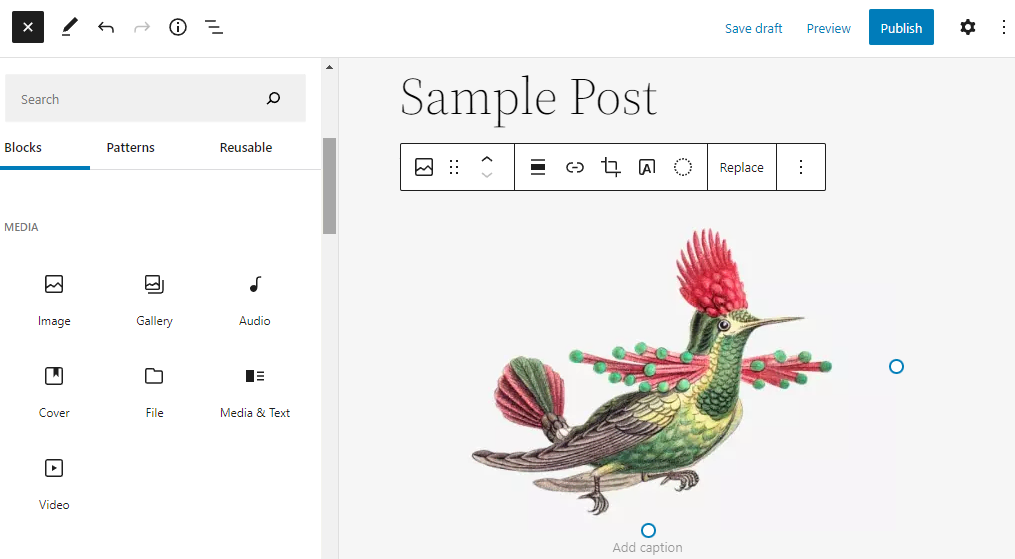Click the Save draft link
This screenshot has height=559, width=1015.
coord(753,28)
